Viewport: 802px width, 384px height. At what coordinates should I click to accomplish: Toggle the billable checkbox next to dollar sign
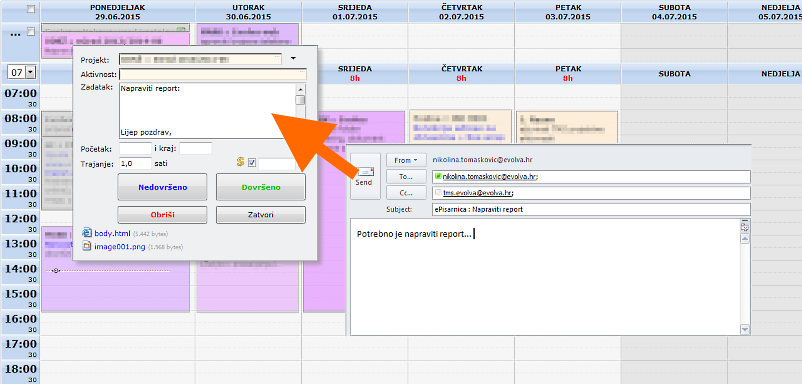[x=252, y=163]
